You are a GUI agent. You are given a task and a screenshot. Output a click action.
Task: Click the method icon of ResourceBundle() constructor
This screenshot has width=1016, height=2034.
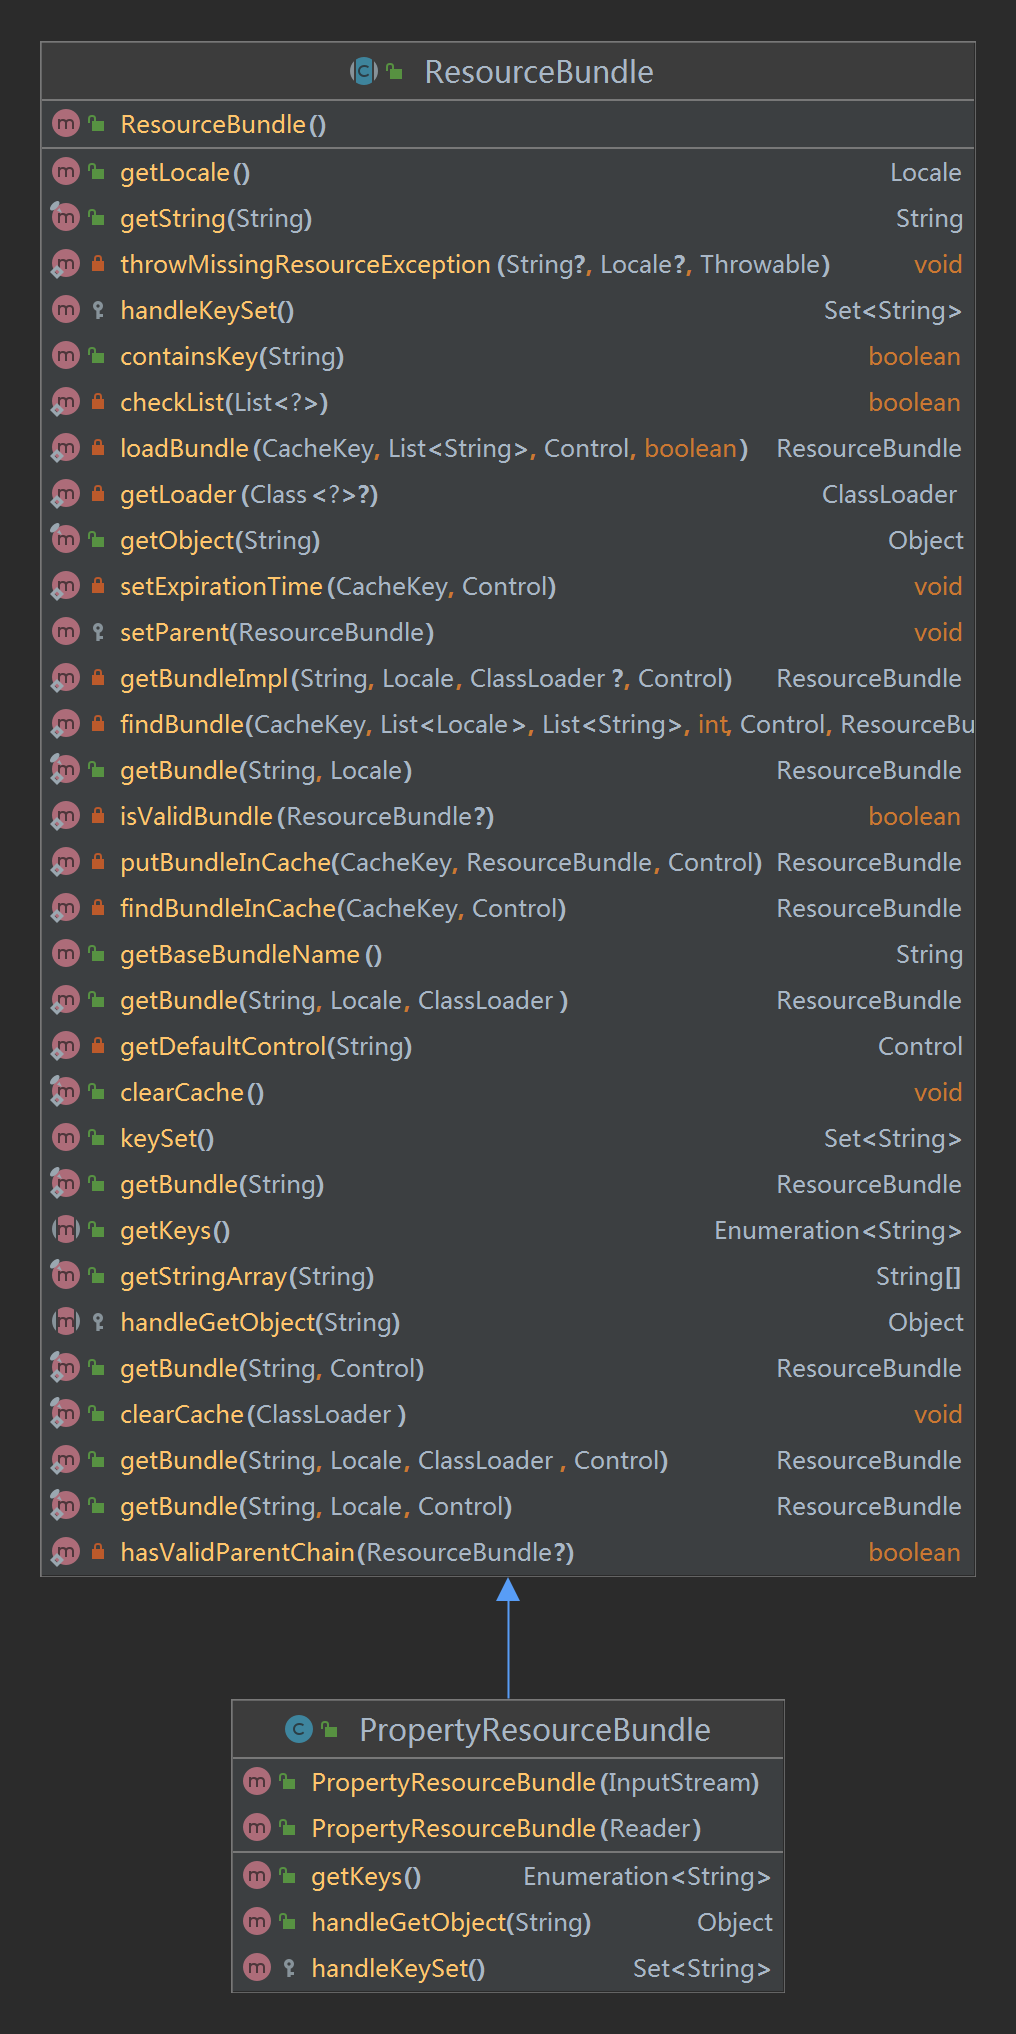click(66, 124)
